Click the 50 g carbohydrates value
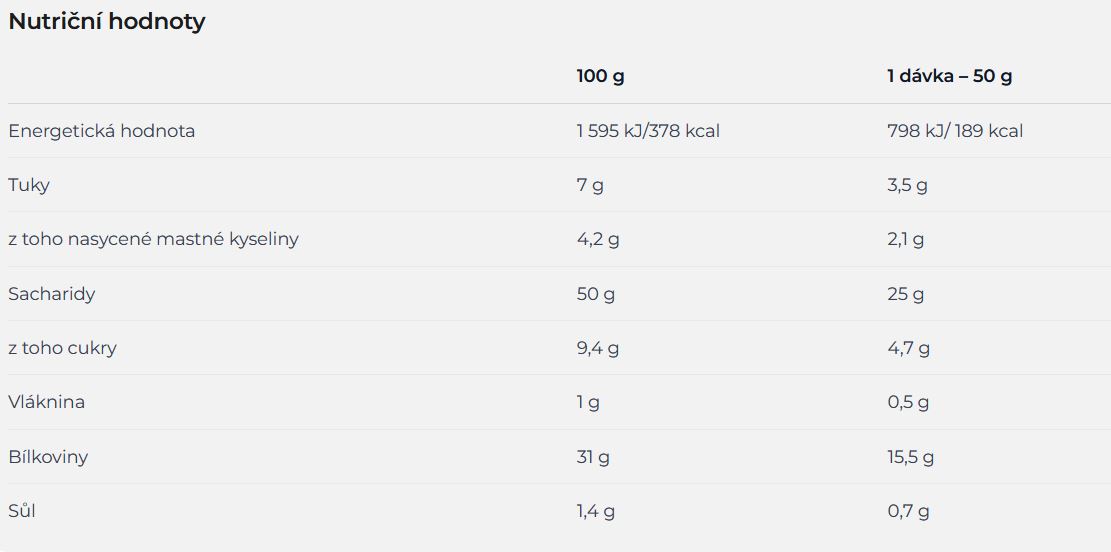 596,294
